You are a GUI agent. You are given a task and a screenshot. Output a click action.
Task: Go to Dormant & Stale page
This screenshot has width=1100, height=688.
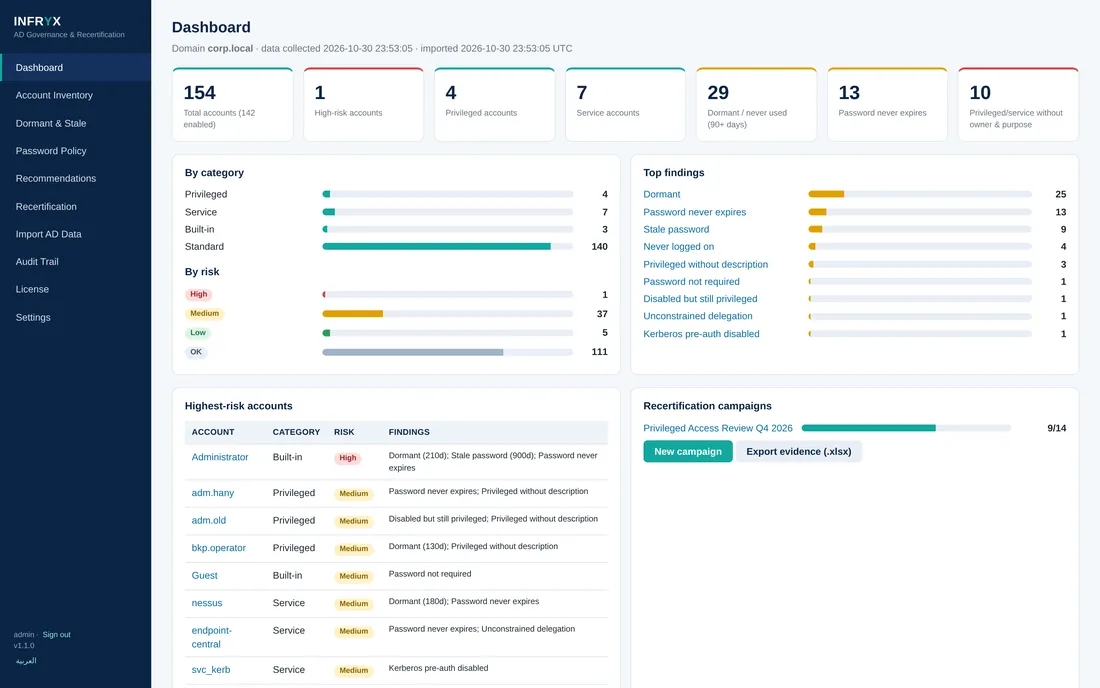click(x=51, y=123)
